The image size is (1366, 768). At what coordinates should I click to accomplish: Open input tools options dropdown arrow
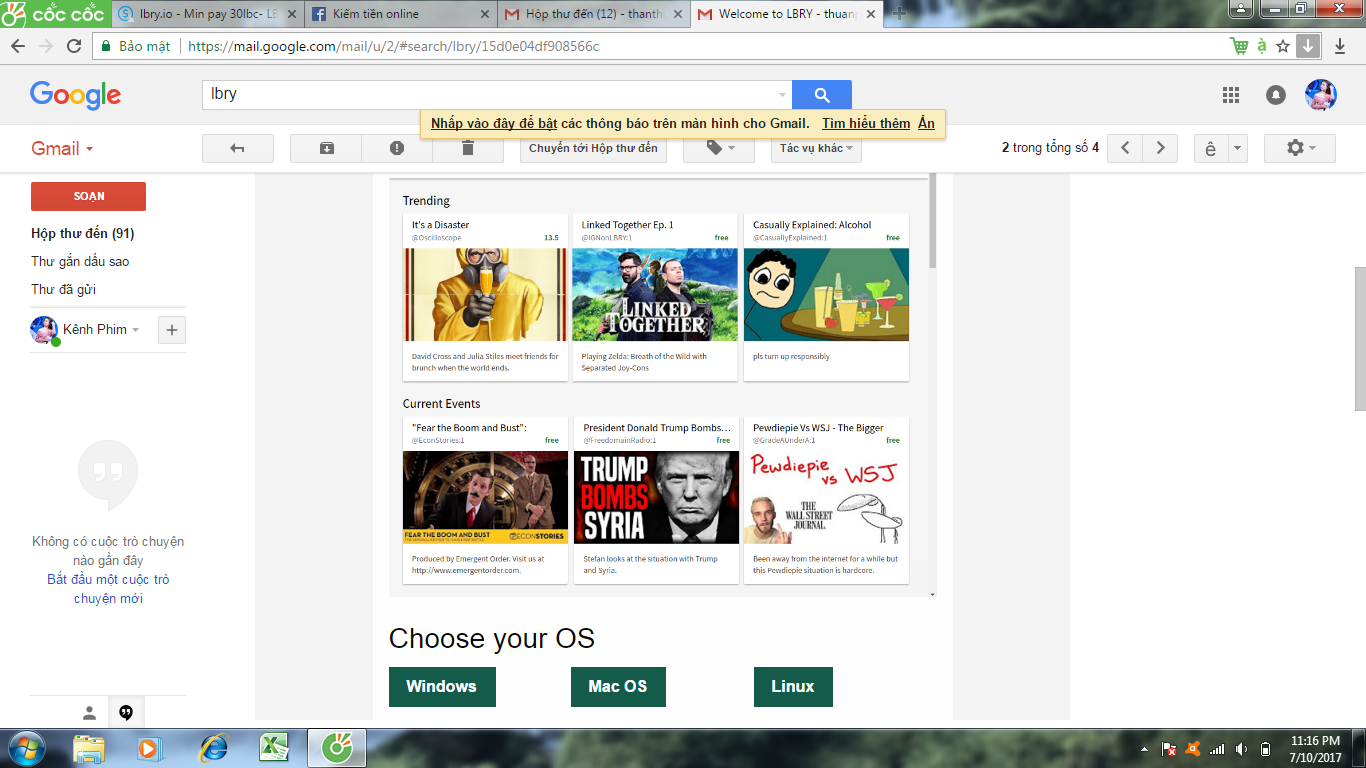point(1238,148)
